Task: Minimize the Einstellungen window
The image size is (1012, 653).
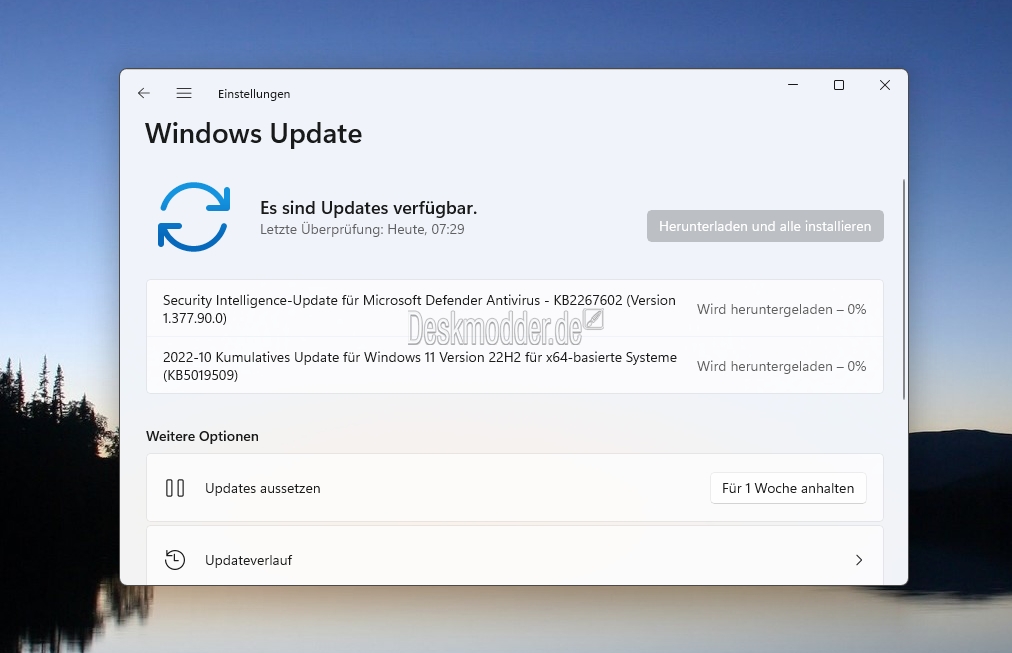Action: [x=793, y=85]
